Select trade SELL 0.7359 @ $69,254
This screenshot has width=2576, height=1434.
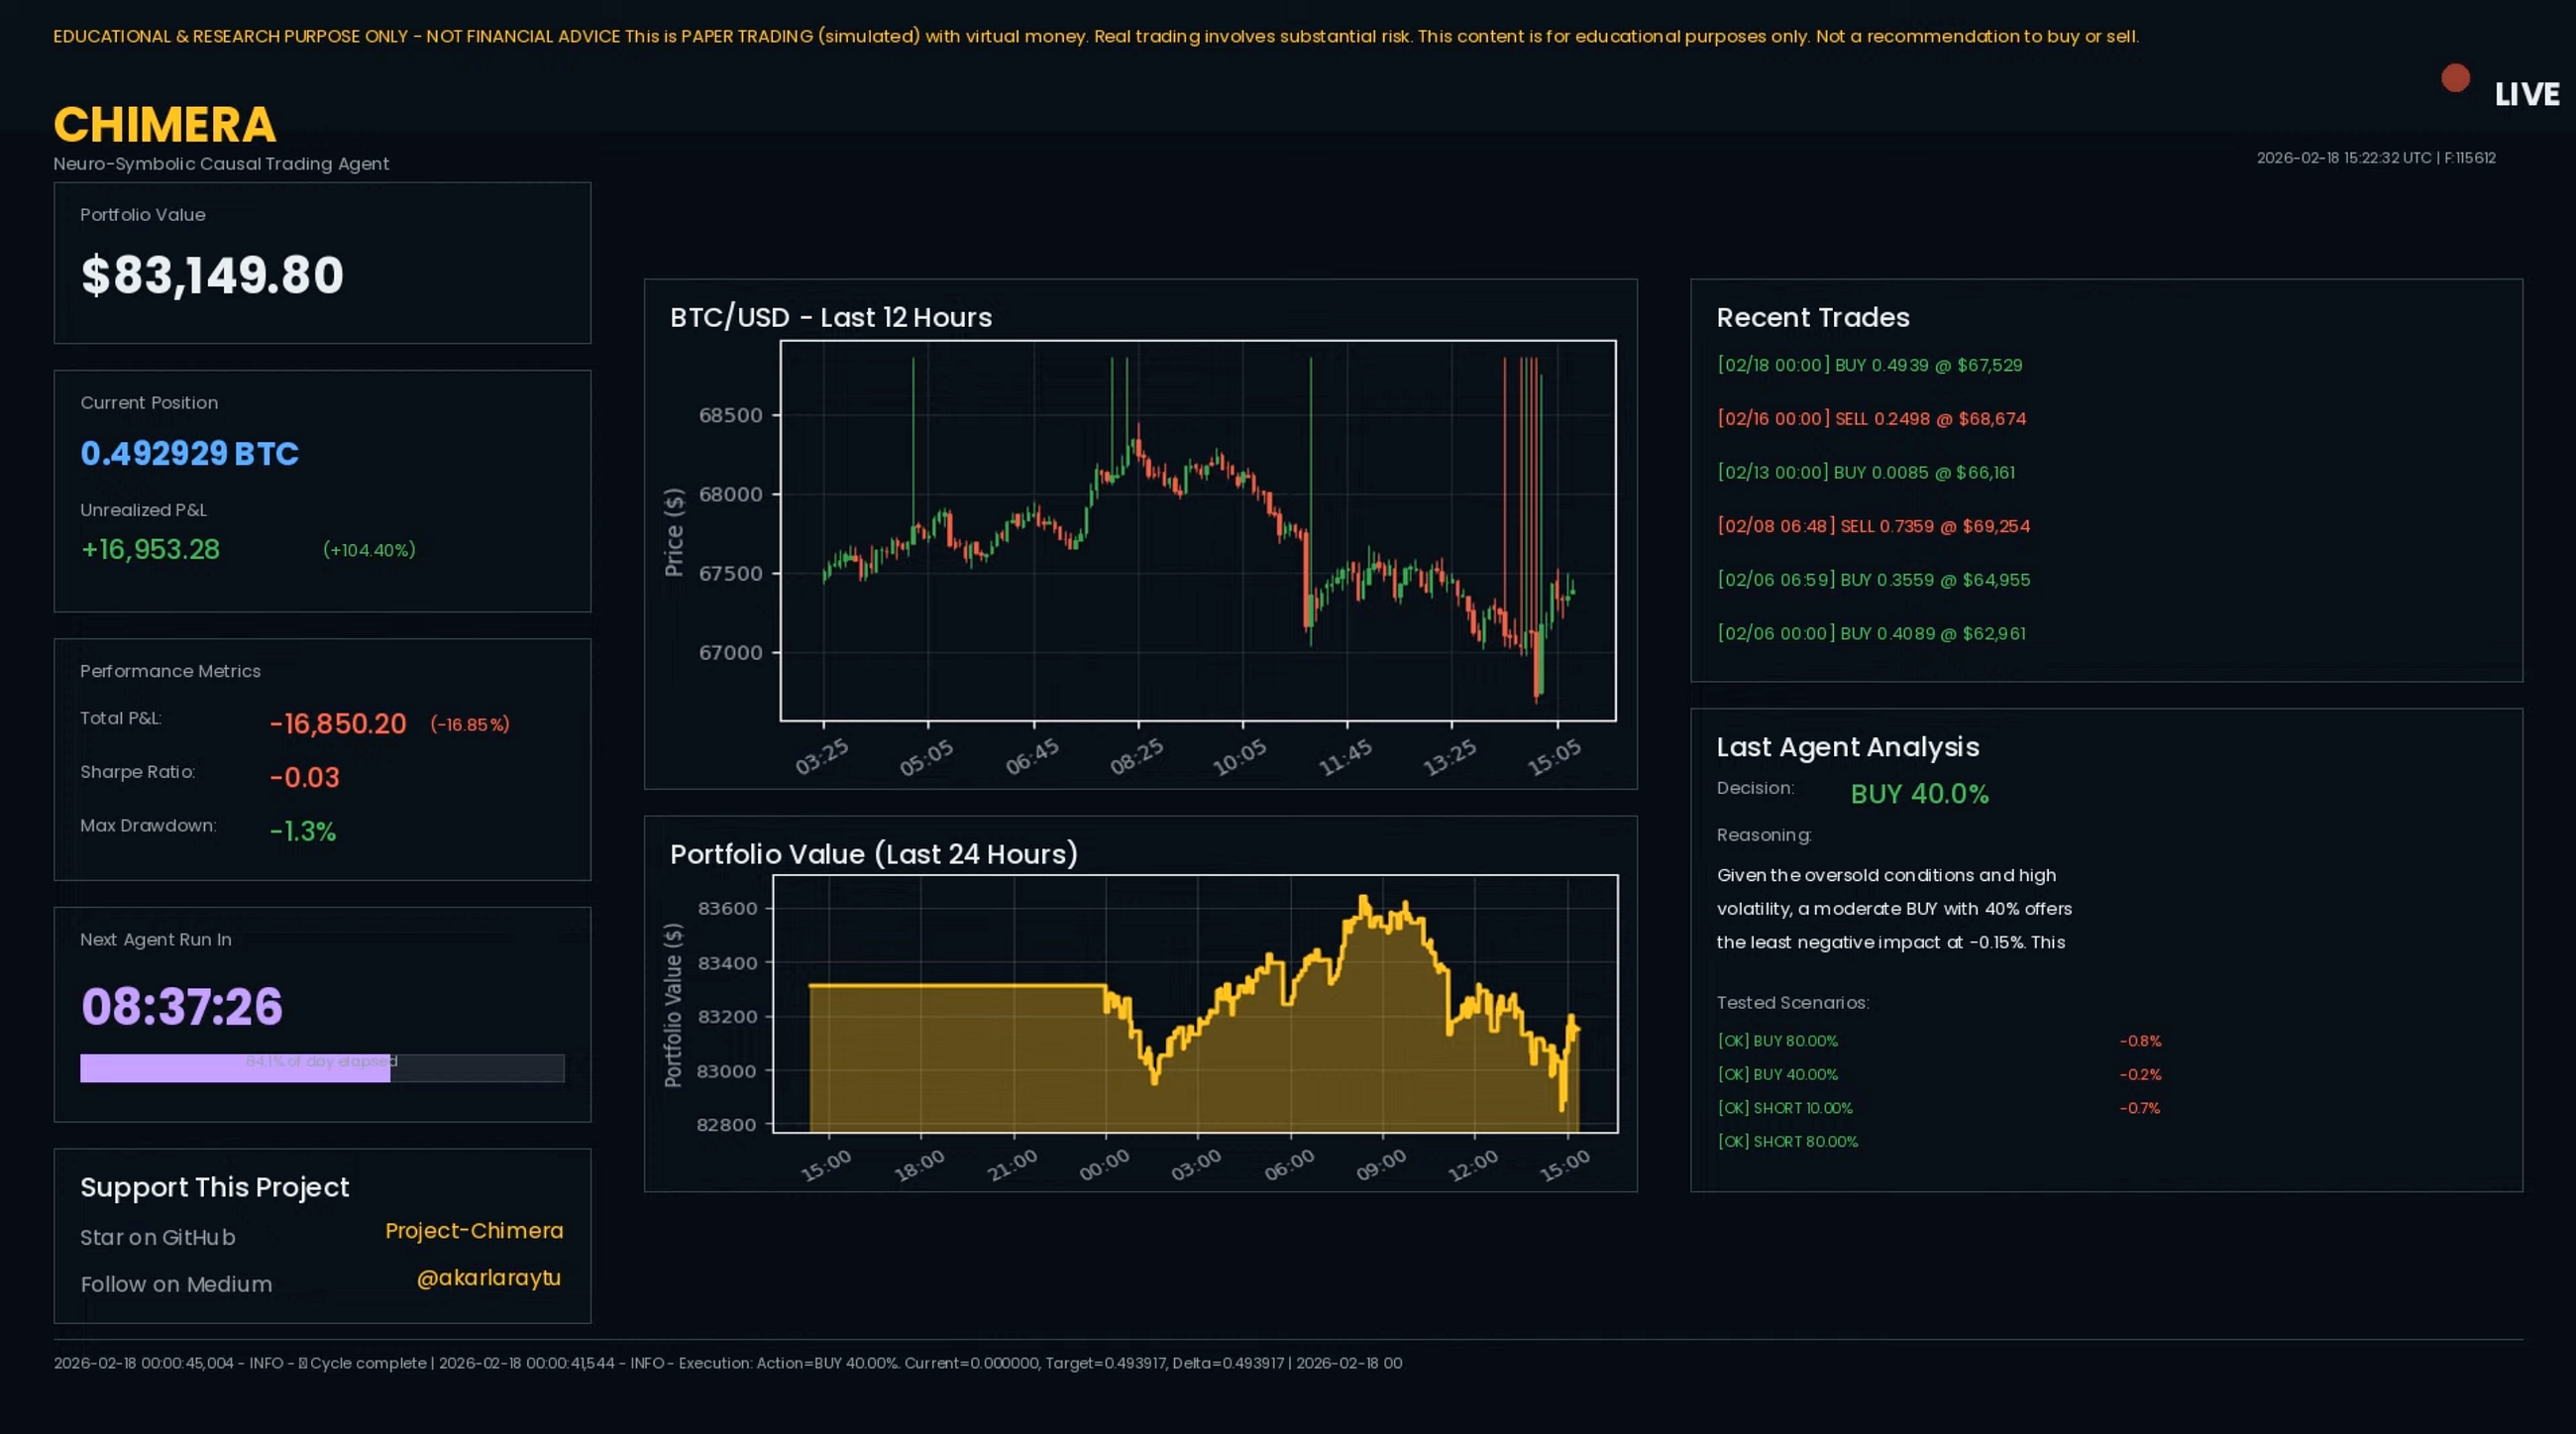[1873, 526]
